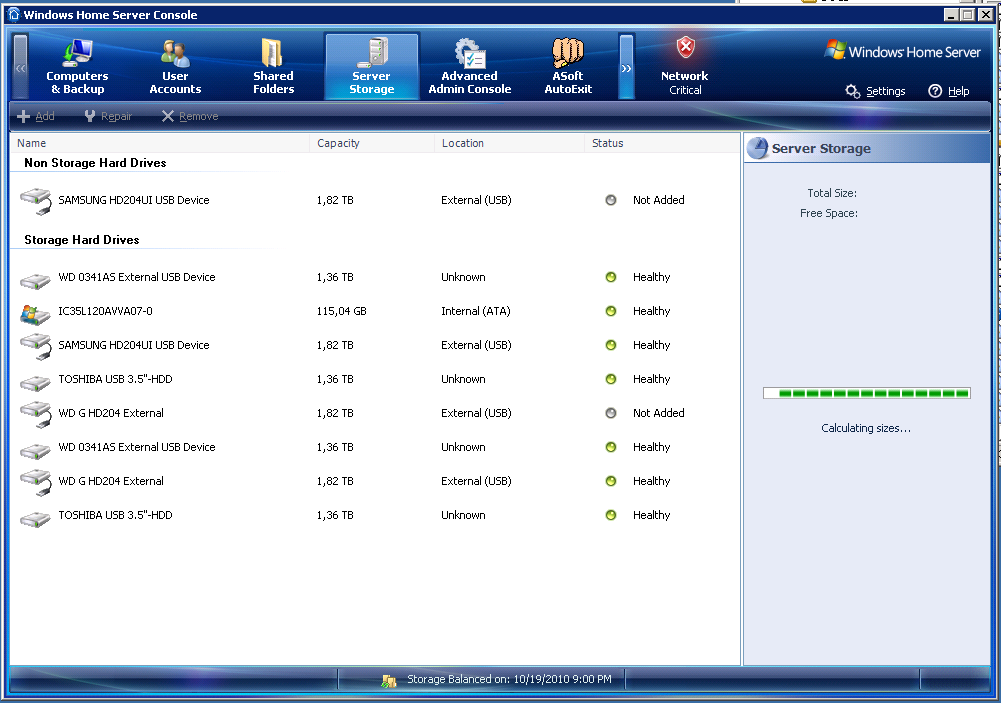Click the IC35L120AVVA07-0 system drive icon
Viewport: 1001px width, 703px height.
click(35, 314)
